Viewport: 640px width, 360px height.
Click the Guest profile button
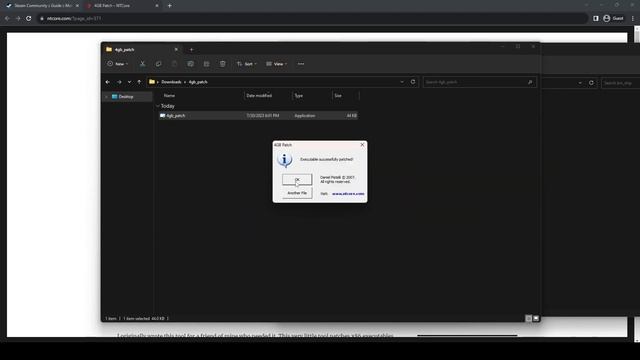click(x=613, y=18)
